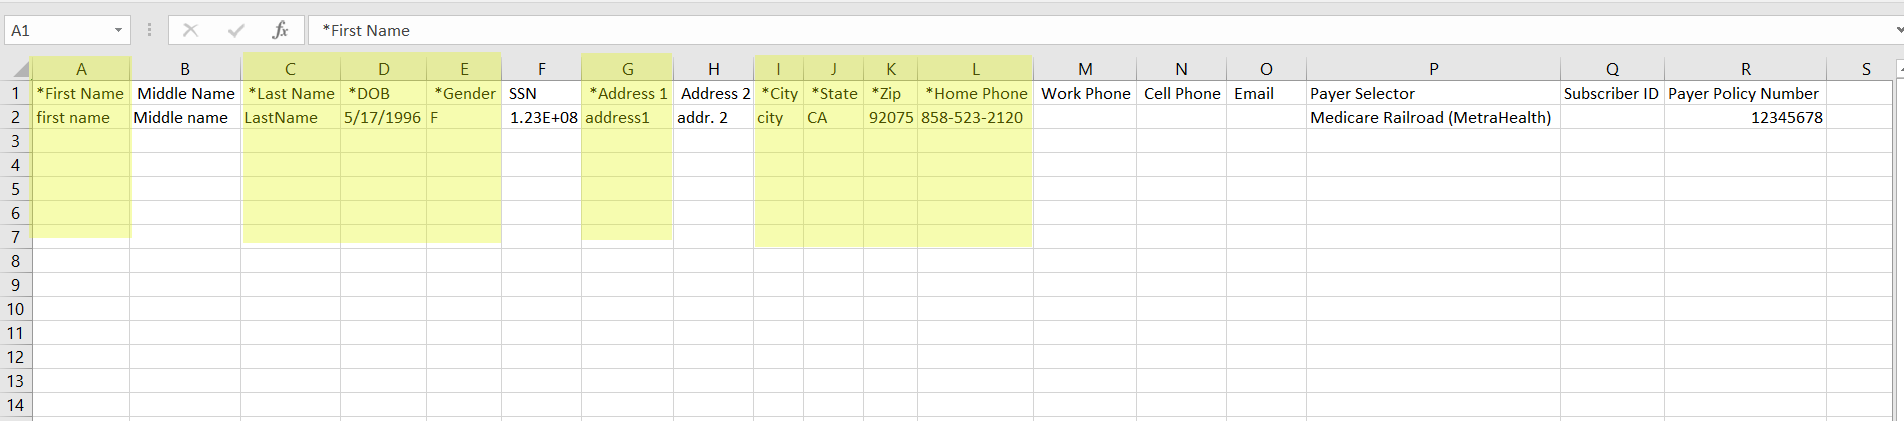
Task: Click the *Home Phone header cell
Action: 975,93
